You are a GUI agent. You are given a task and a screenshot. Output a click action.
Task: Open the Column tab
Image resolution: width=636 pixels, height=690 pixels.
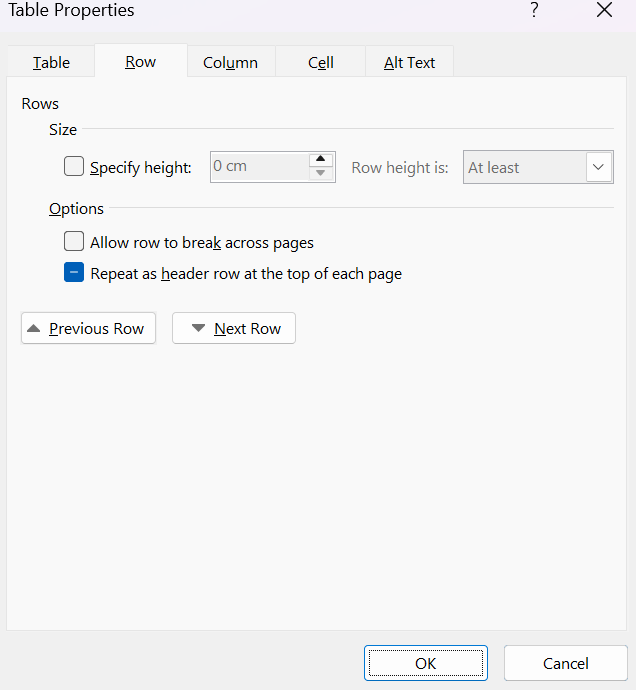point(230,62)
